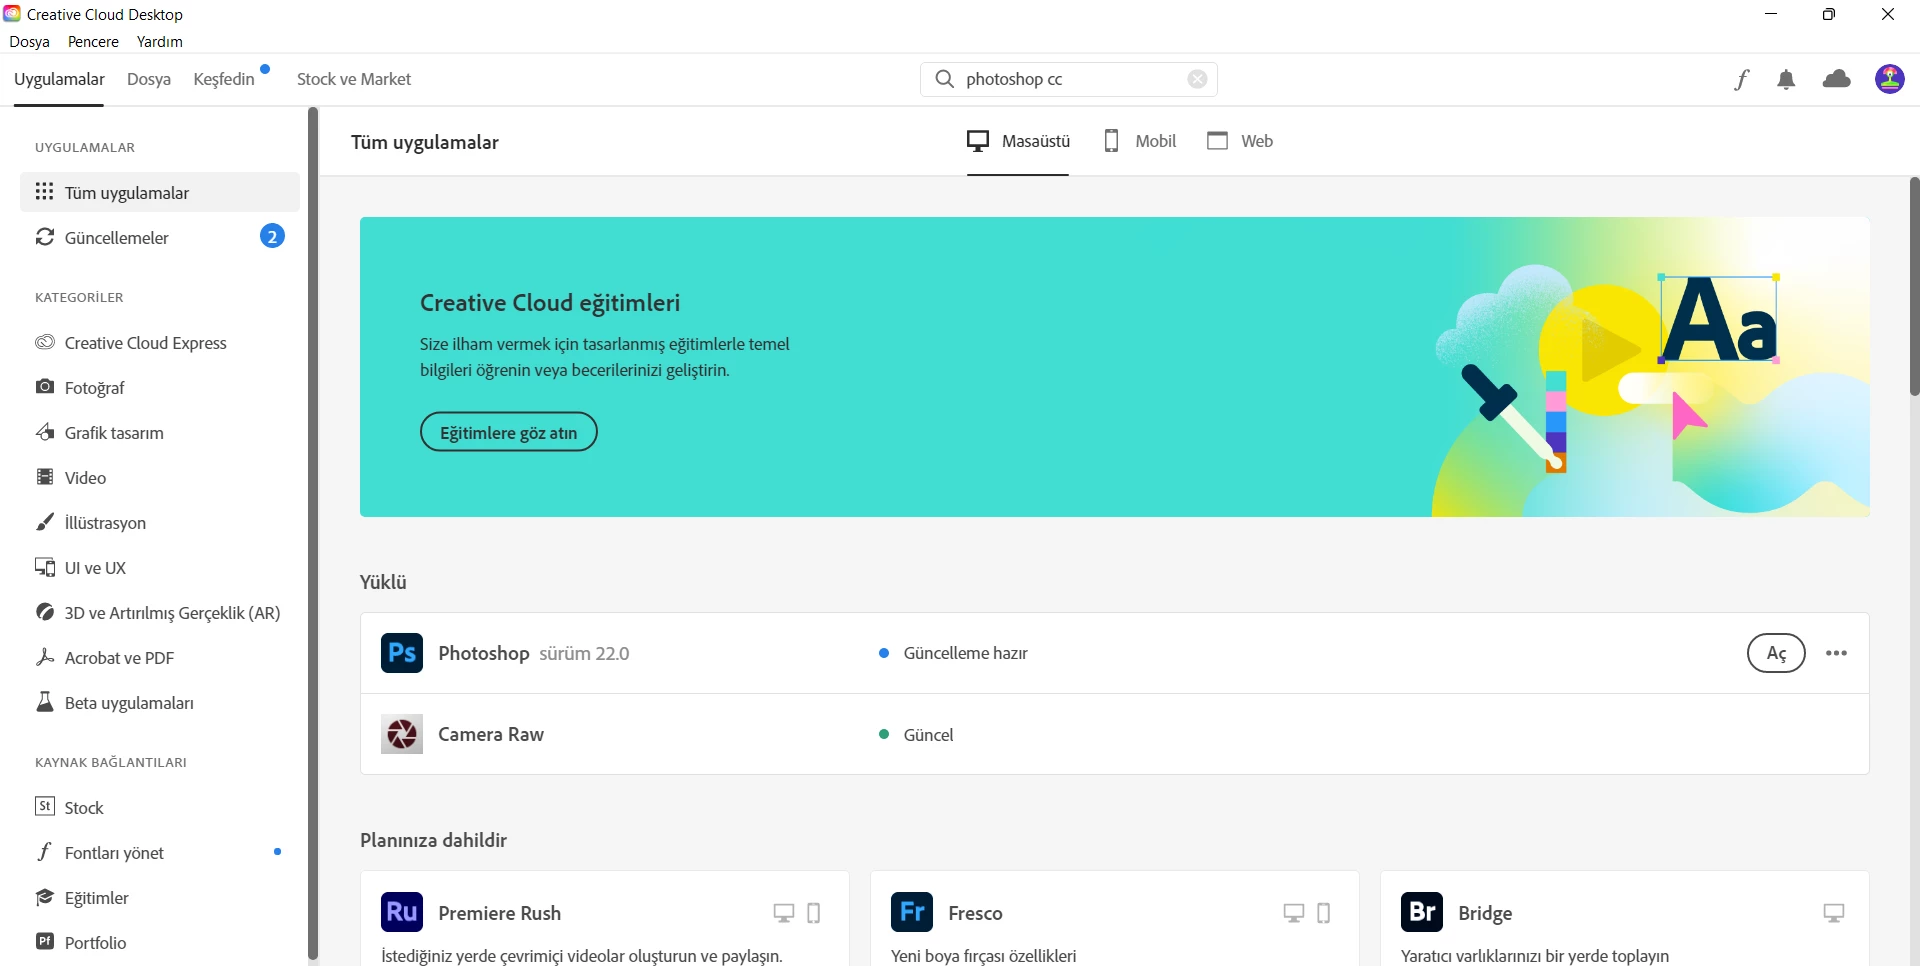Open cloud activity icon

1836,79
